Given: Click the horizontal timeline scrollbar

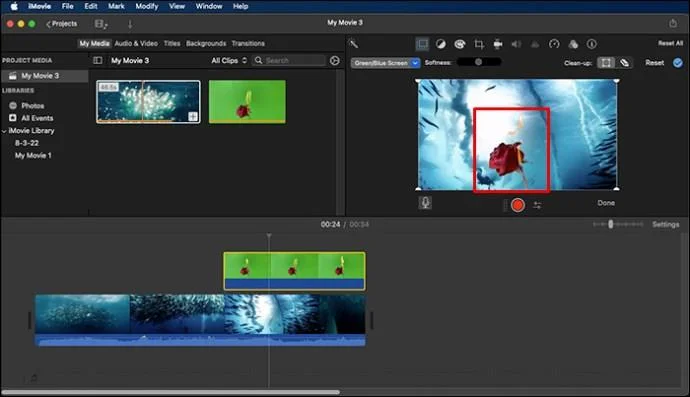Looking at the screenshot, I should (171, 392).
